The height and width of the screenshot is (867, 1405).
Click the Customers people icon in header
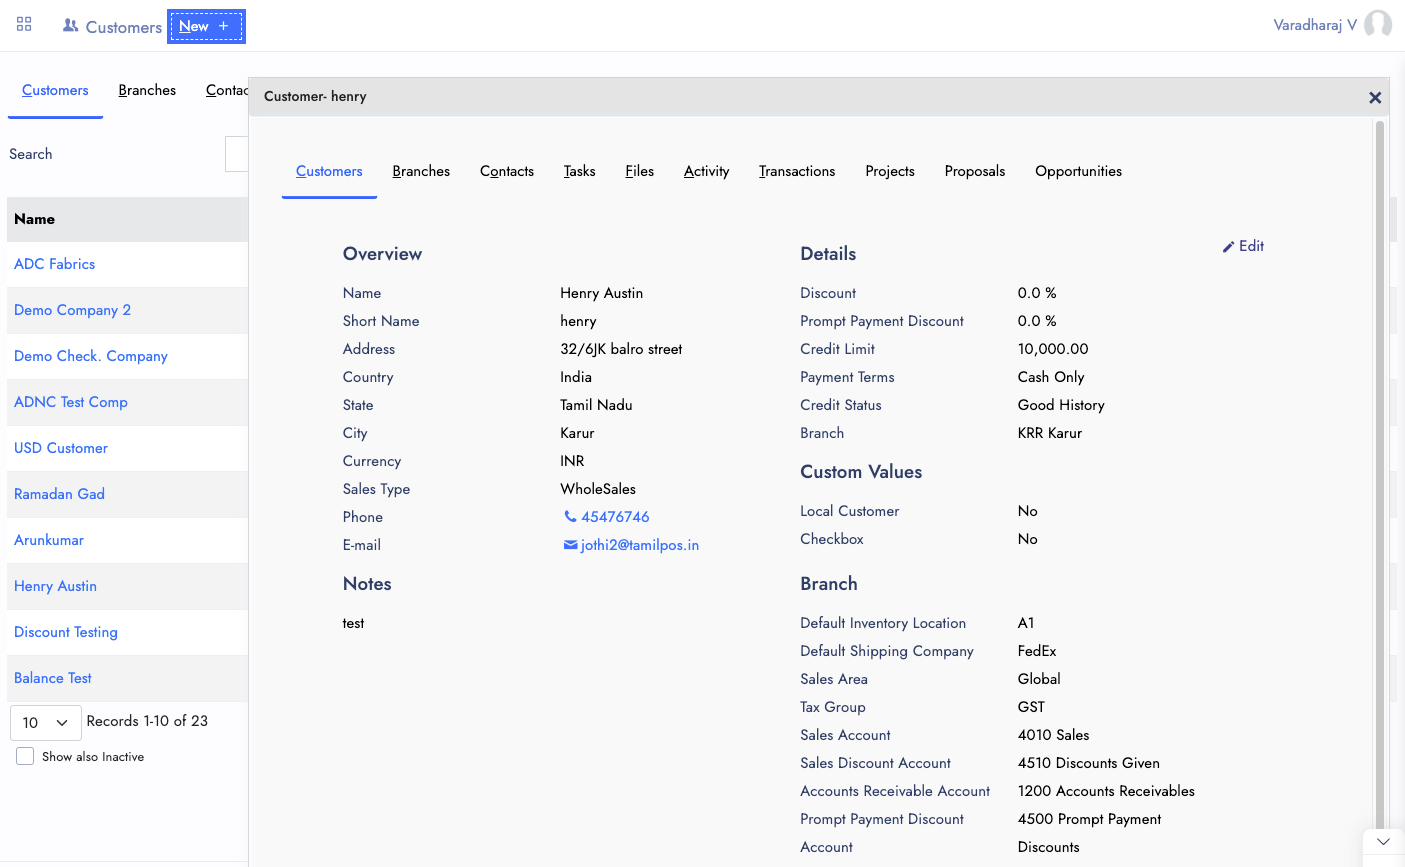point(70,26)
